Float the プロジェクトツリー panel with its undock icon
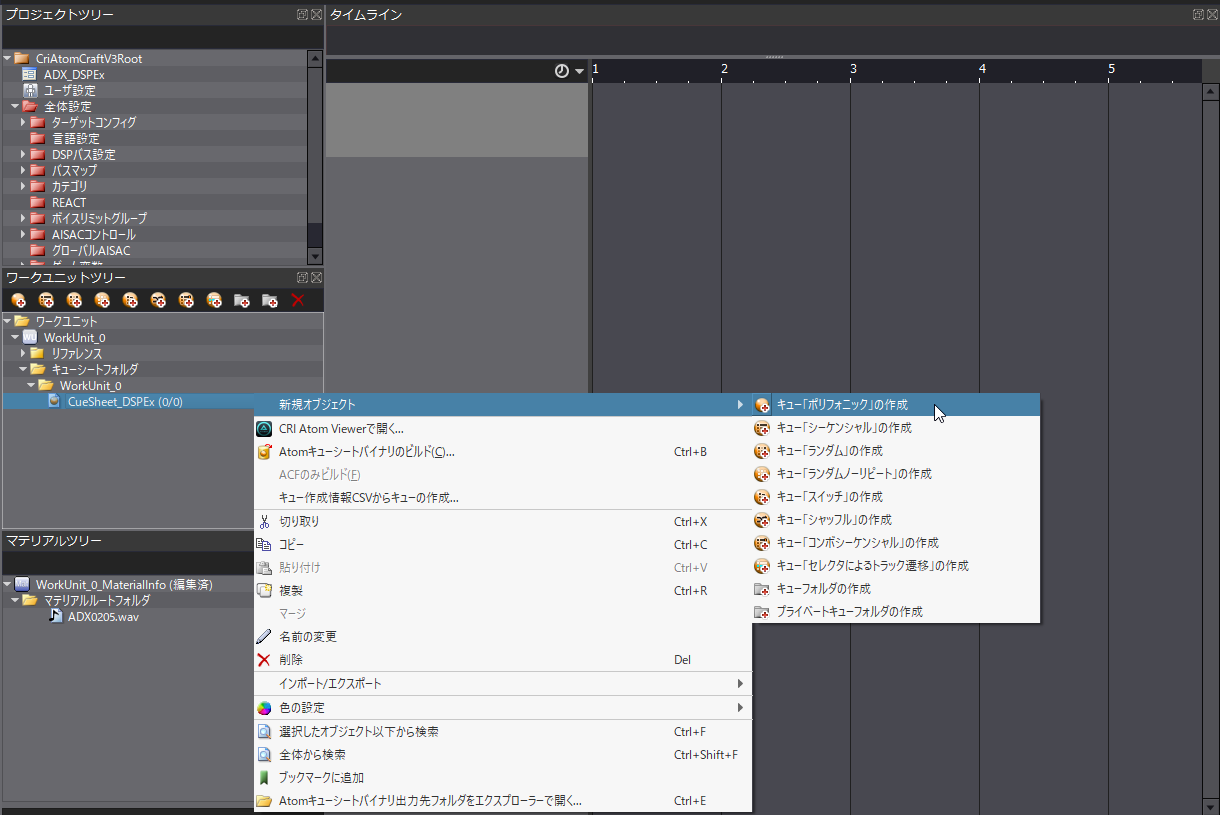The width and height of the screenshot is (1220, 815). point(302,15)
